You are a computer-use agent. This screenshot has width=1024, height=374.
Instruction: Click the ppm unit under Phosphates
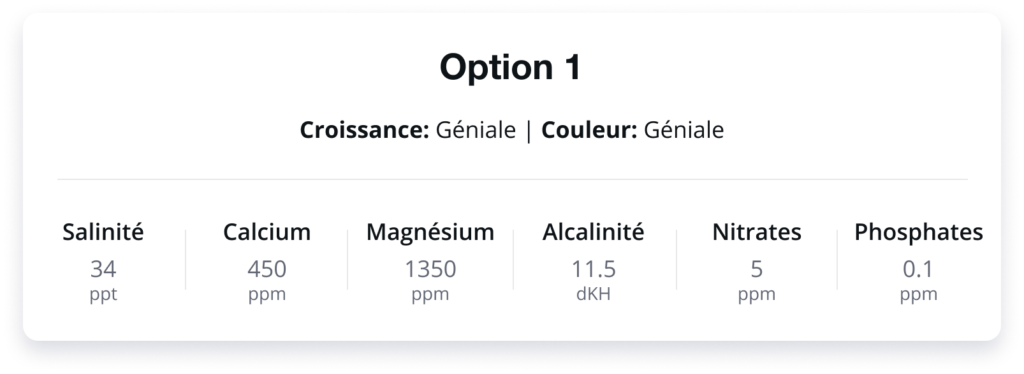click(918, 295)
